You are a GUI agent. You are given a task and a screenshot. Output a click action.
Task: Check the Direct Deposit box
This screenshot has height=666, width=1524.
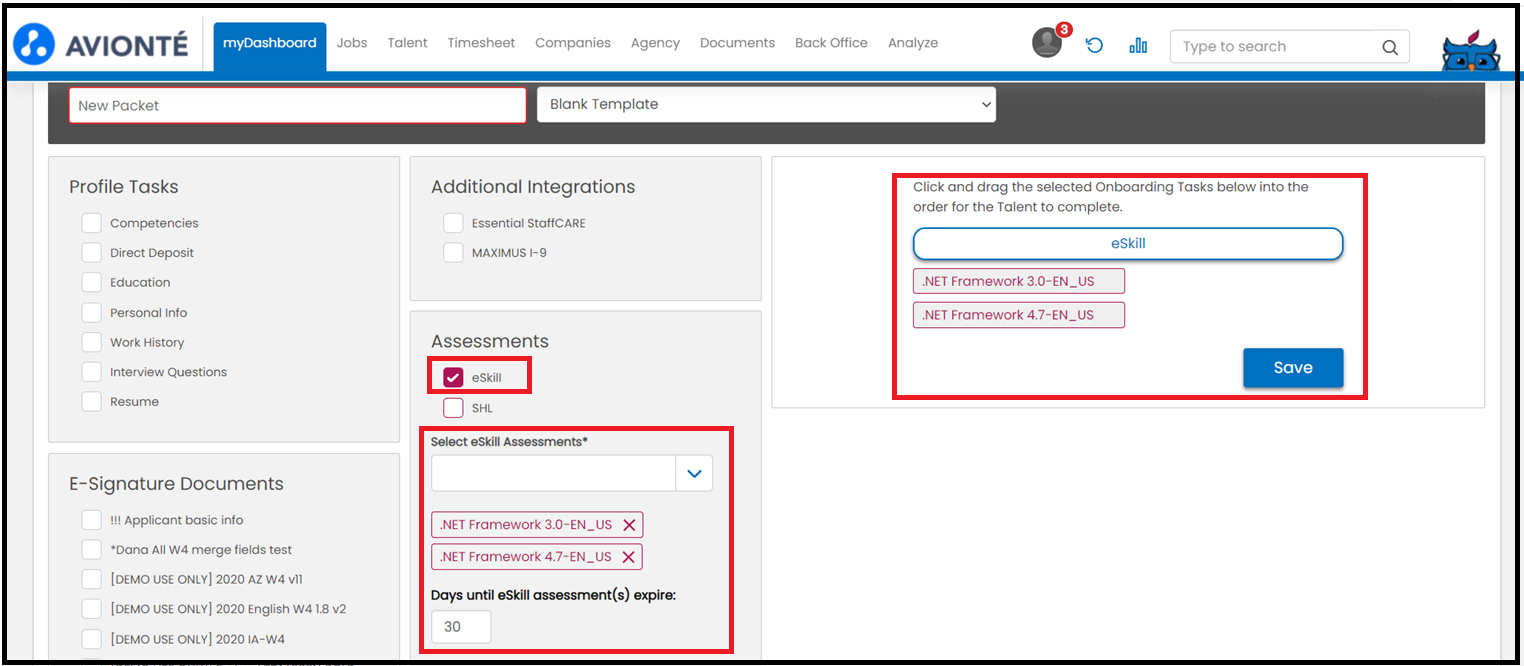tap(92, 253)
